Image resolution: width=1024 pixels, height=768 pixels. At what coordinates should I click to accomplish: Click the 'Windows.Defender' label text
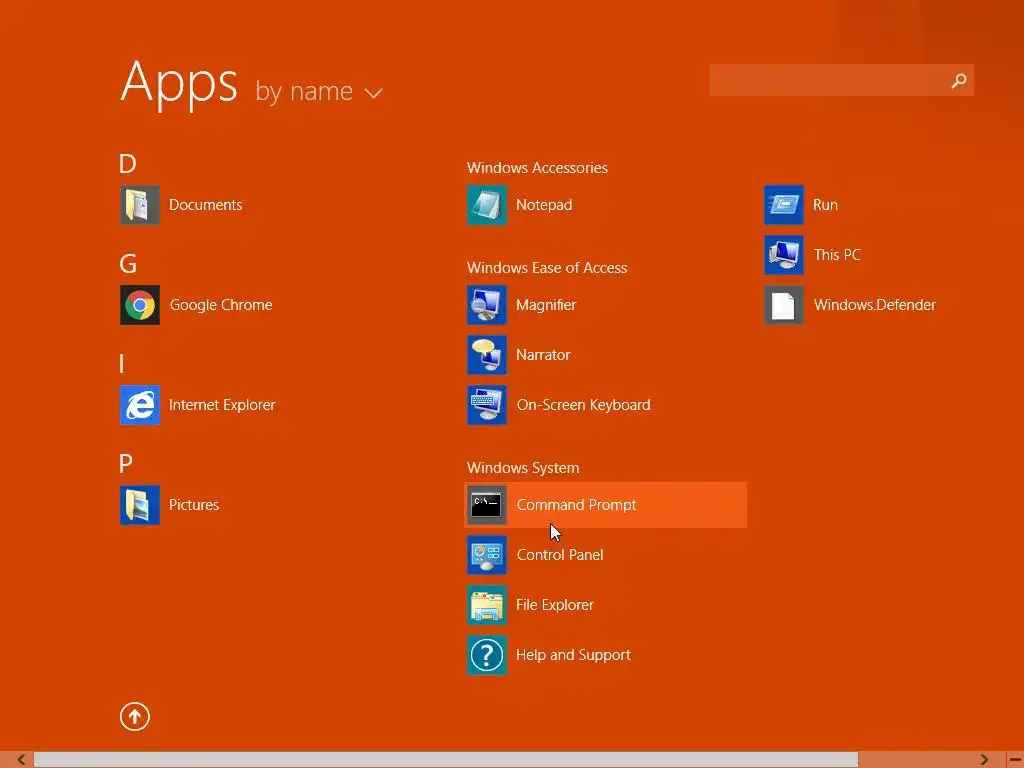tap(874, 305)
